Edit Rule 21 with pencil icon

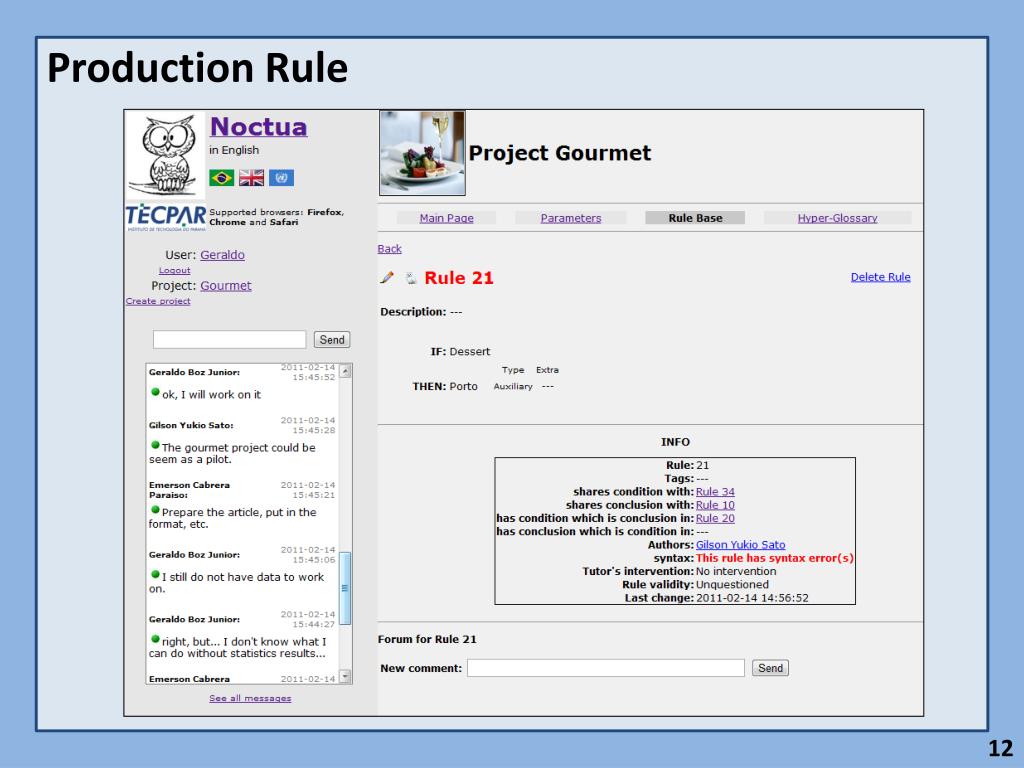tap(387, 278)
